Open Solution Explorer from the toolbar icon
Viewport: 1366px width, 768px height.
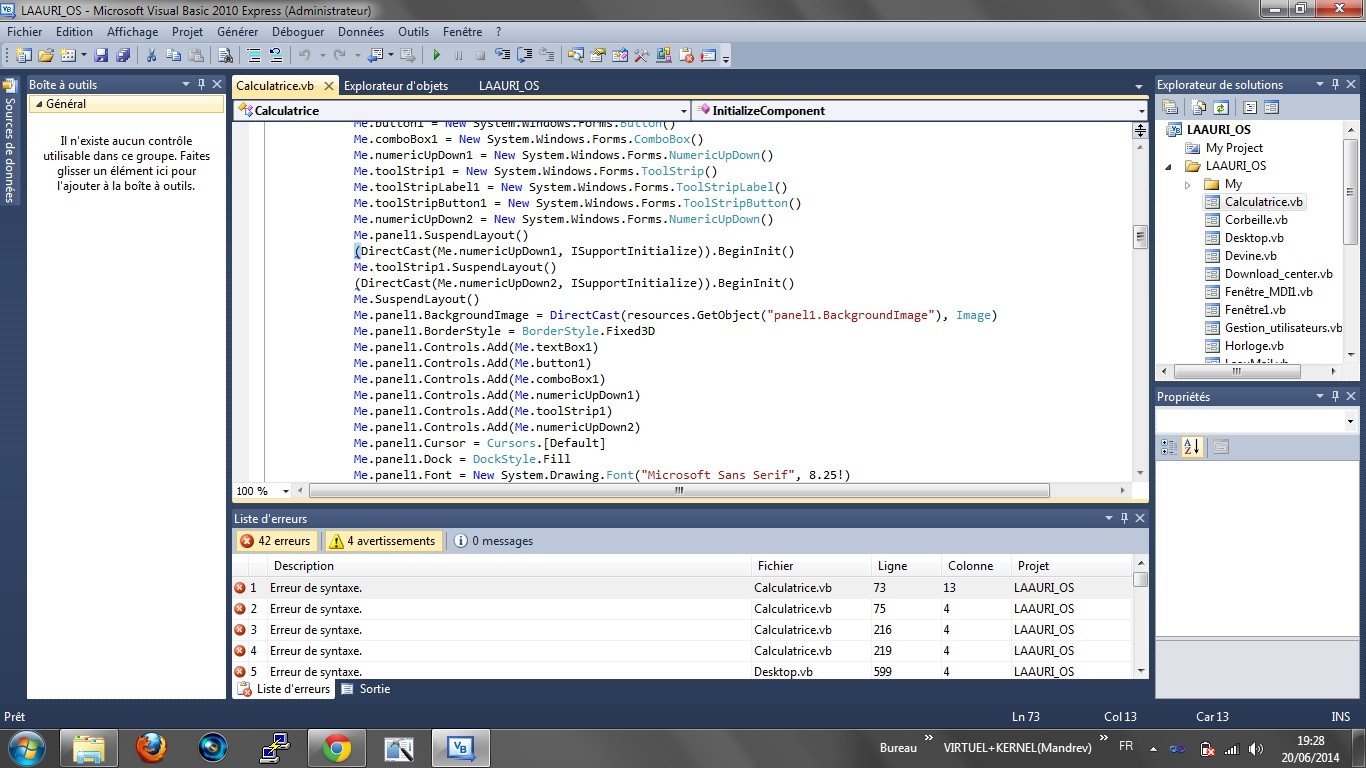[x=575, y=55]
